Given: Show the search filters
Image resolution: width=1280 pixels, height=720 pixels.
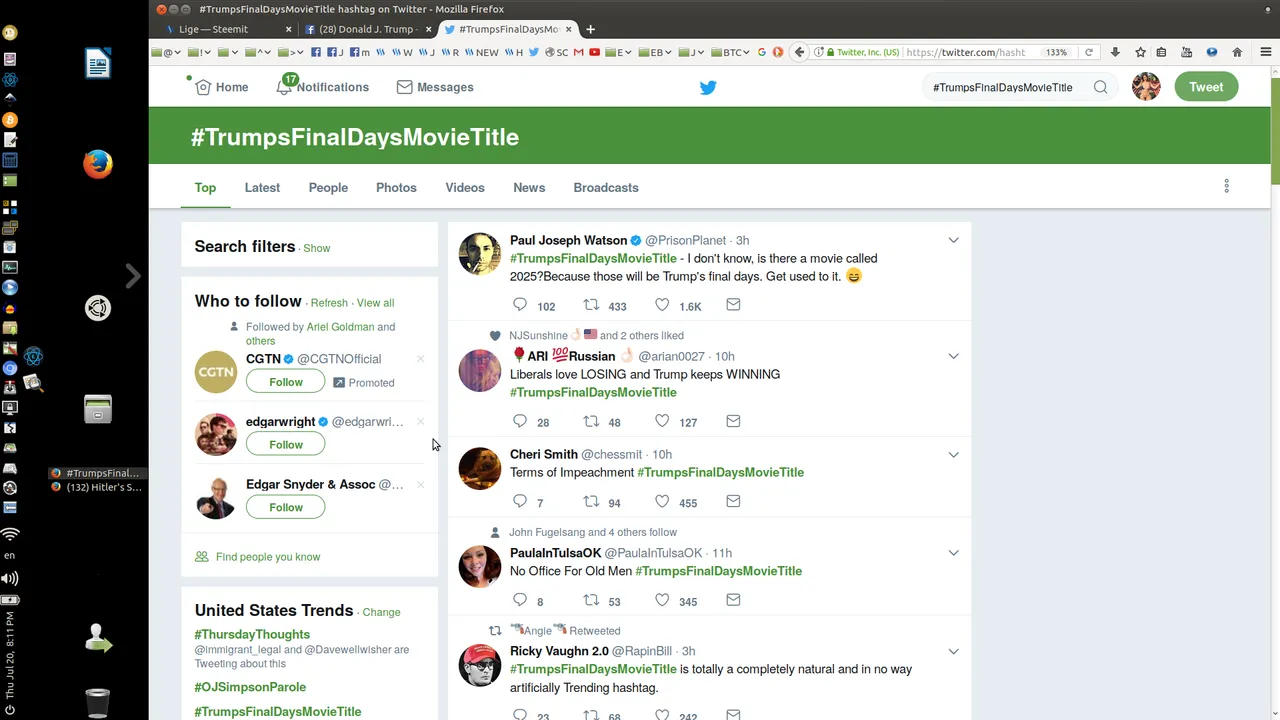Looking at the screenshot, I should pos(317,248).
